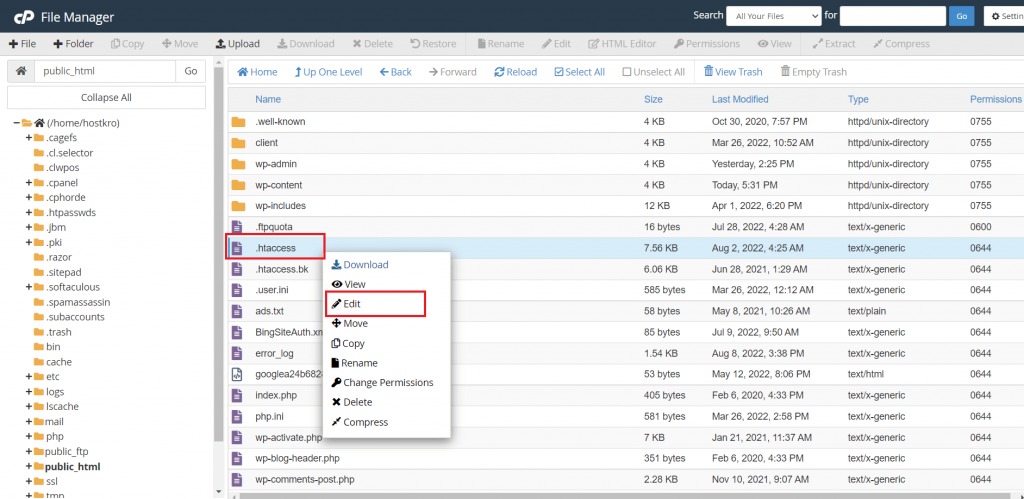
Task: Expand the etc tree folder
Action: click(x=29, y=377)
